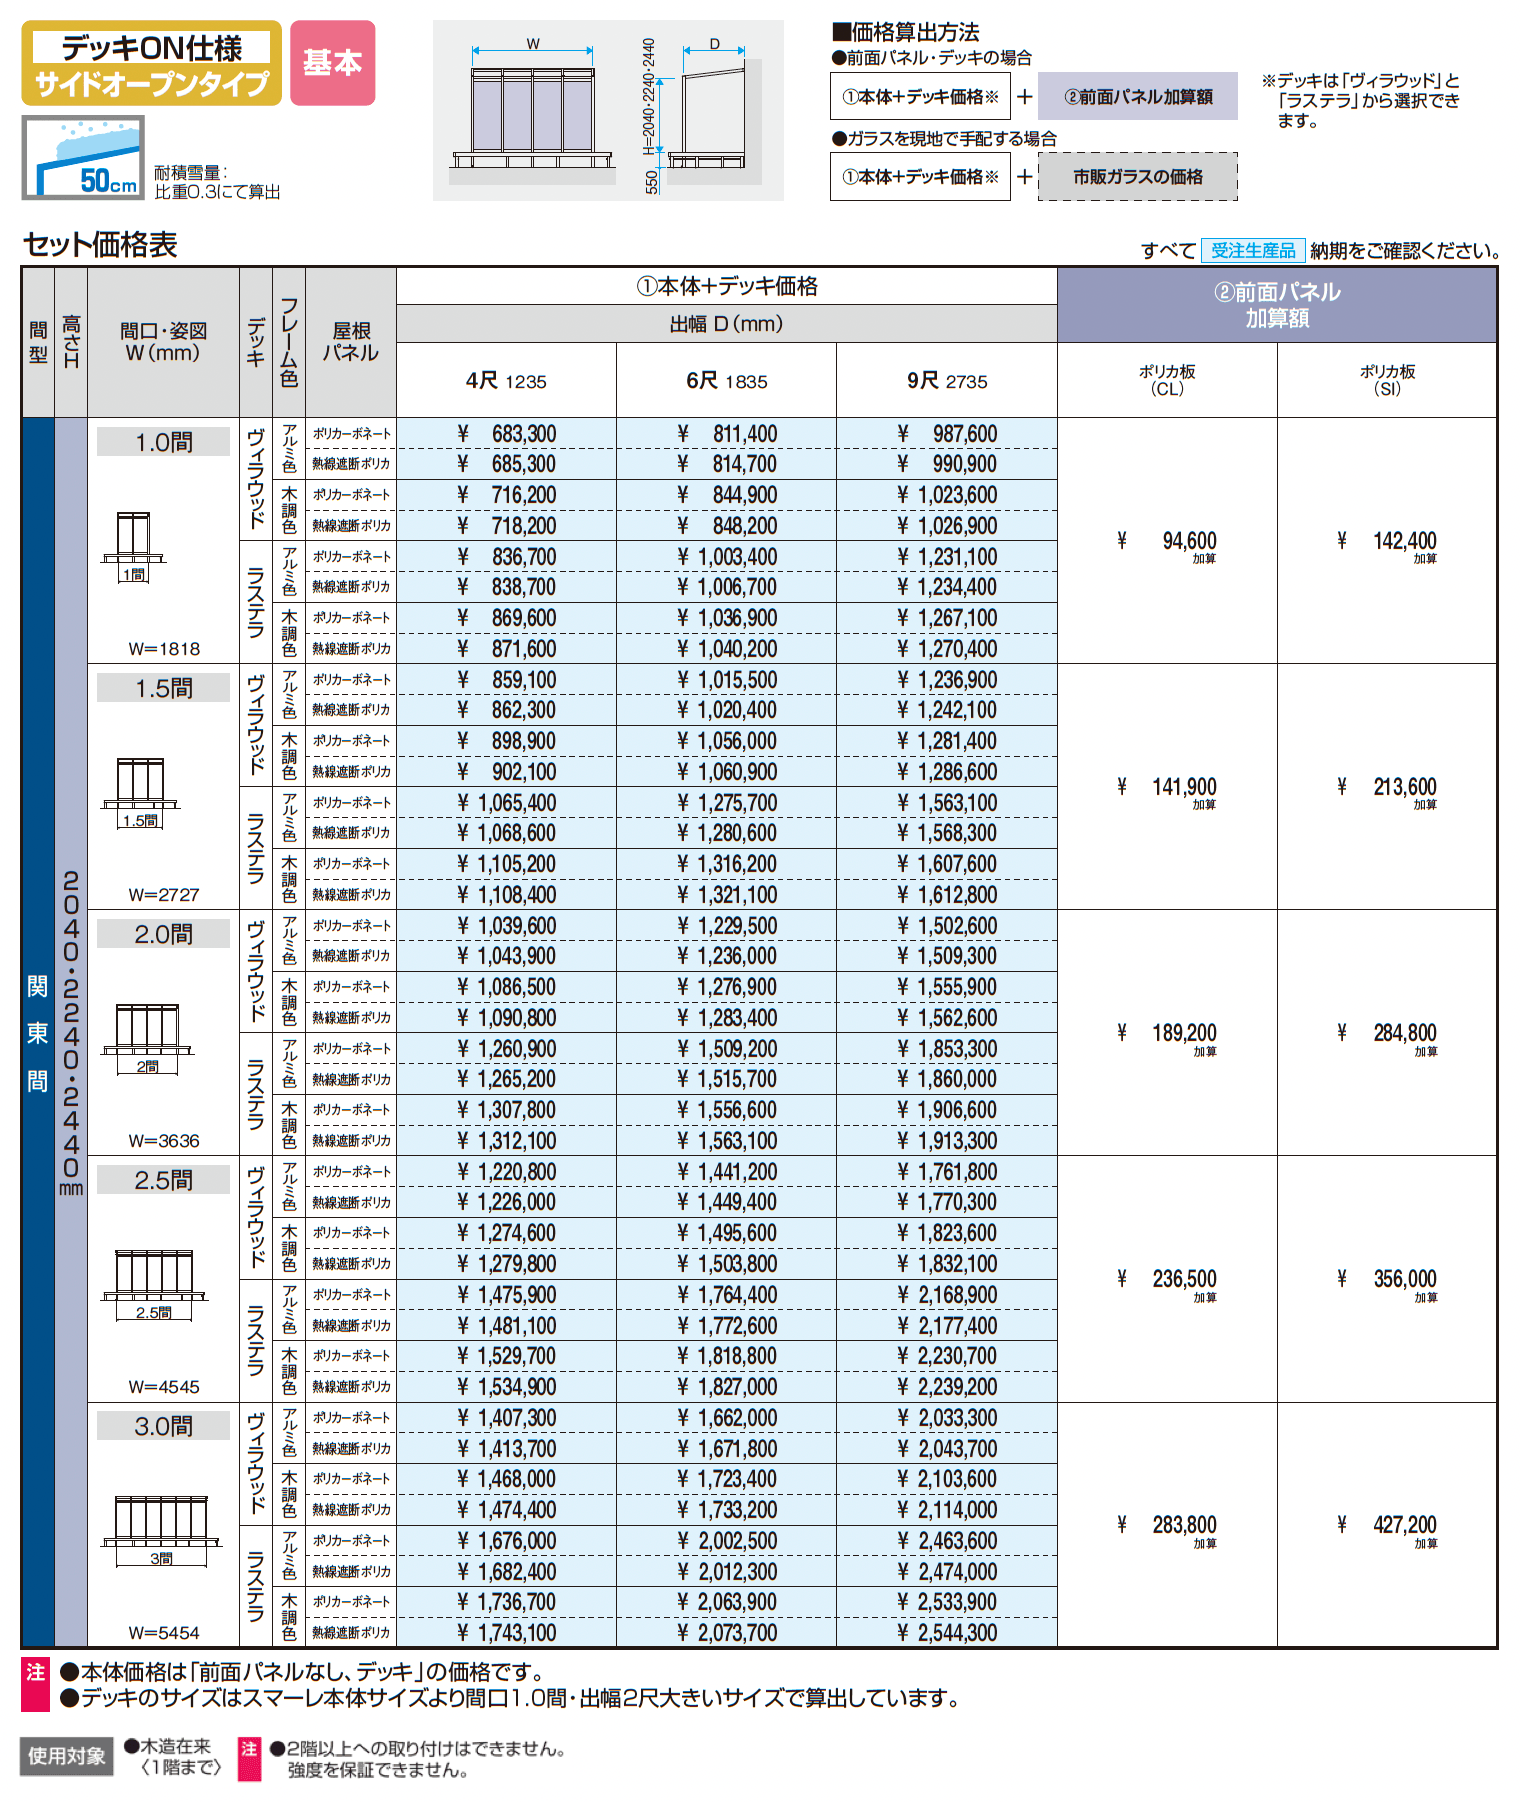The width and height of the screenshot is (1520, 1802).
Task: Click the 受注生産品 label
Action: point(1252,250)
